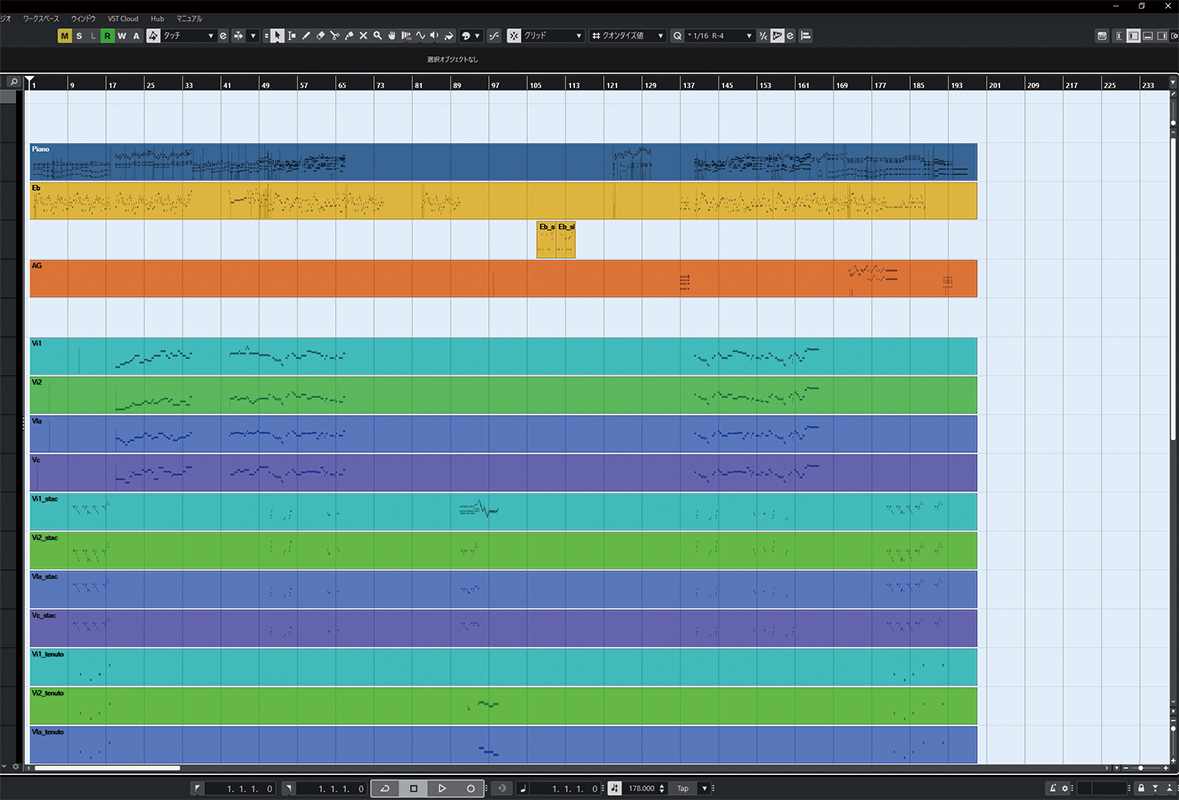Toggle the lower zone visibility button
The height and width of the screenshot is (800, 1179).
pos(1147,36)
